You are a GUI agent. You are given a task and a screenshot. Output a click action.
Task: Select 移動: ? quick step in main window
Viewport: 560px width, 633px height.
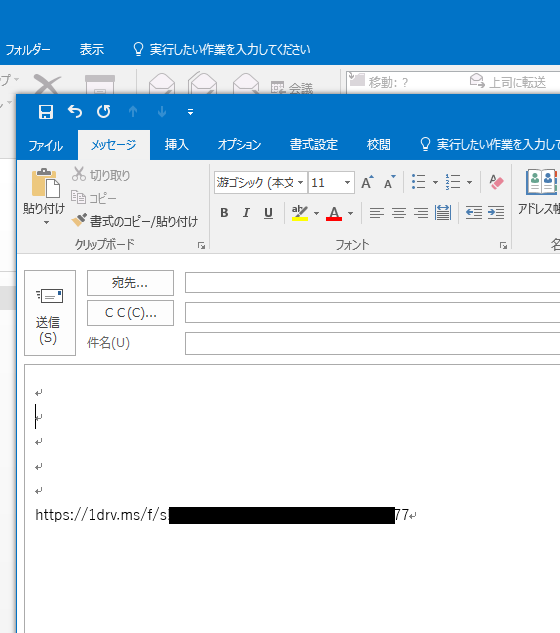click(378, 82)
